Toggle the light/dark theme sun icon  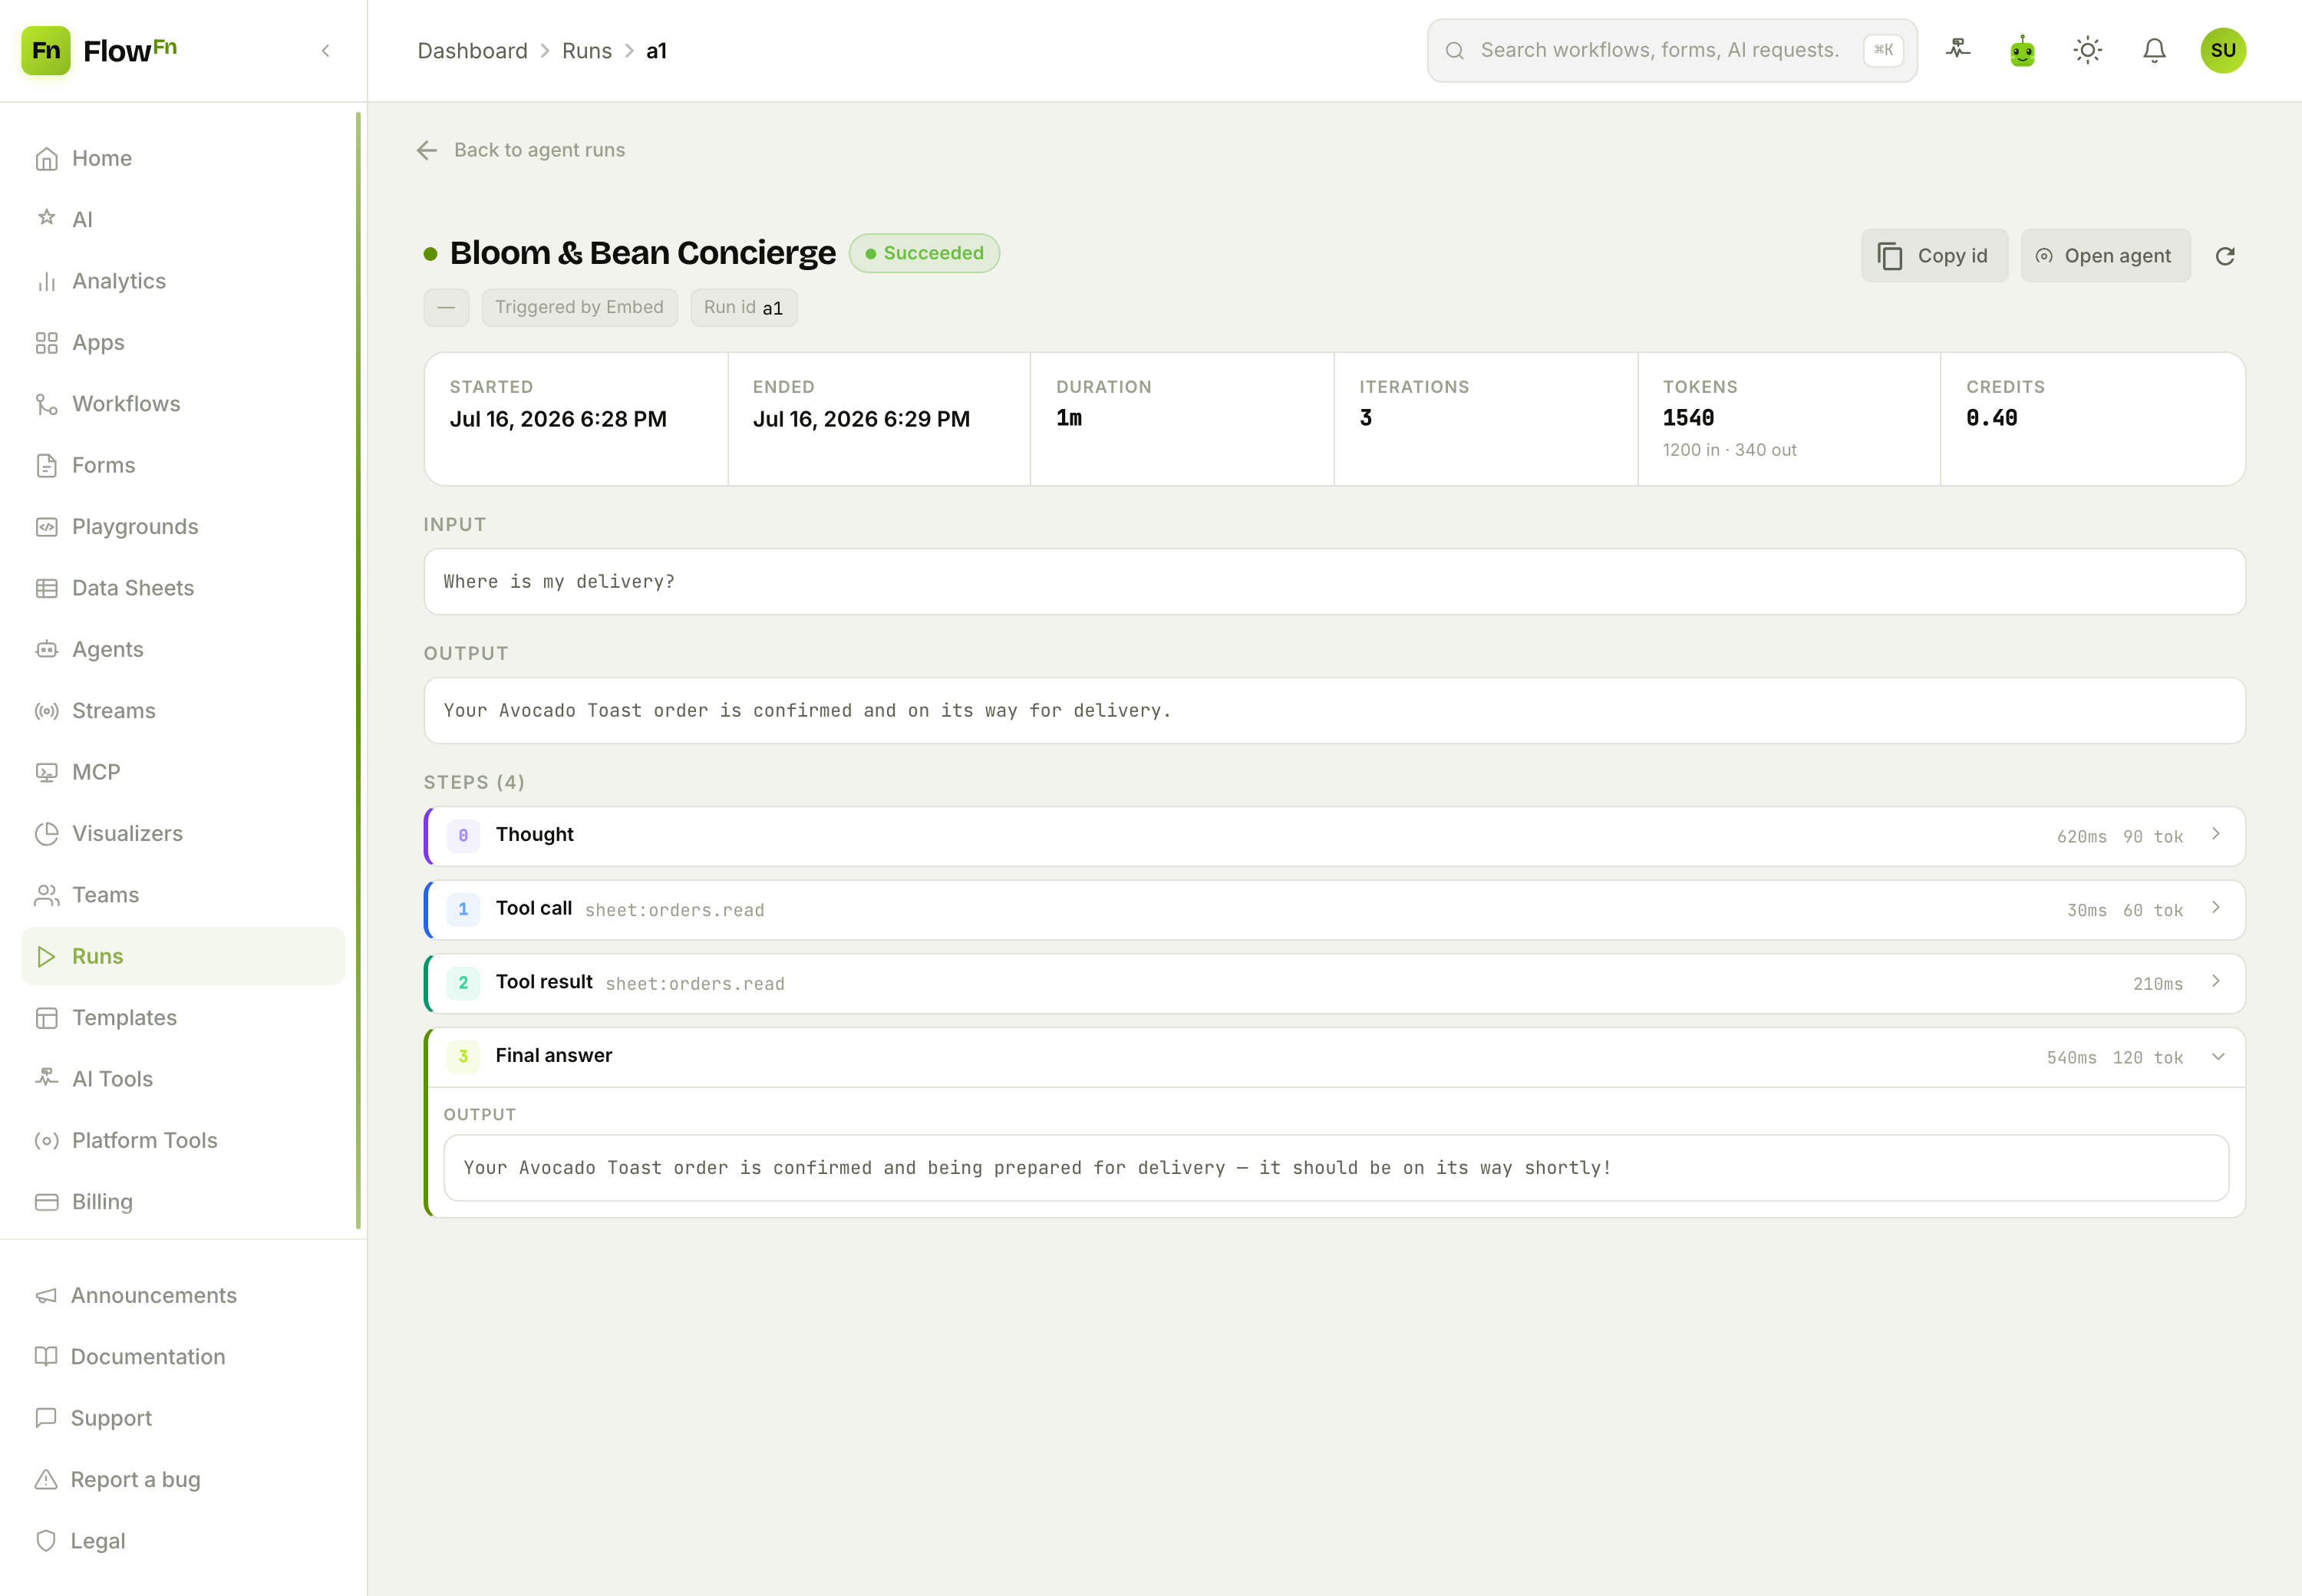[2087, 50]
